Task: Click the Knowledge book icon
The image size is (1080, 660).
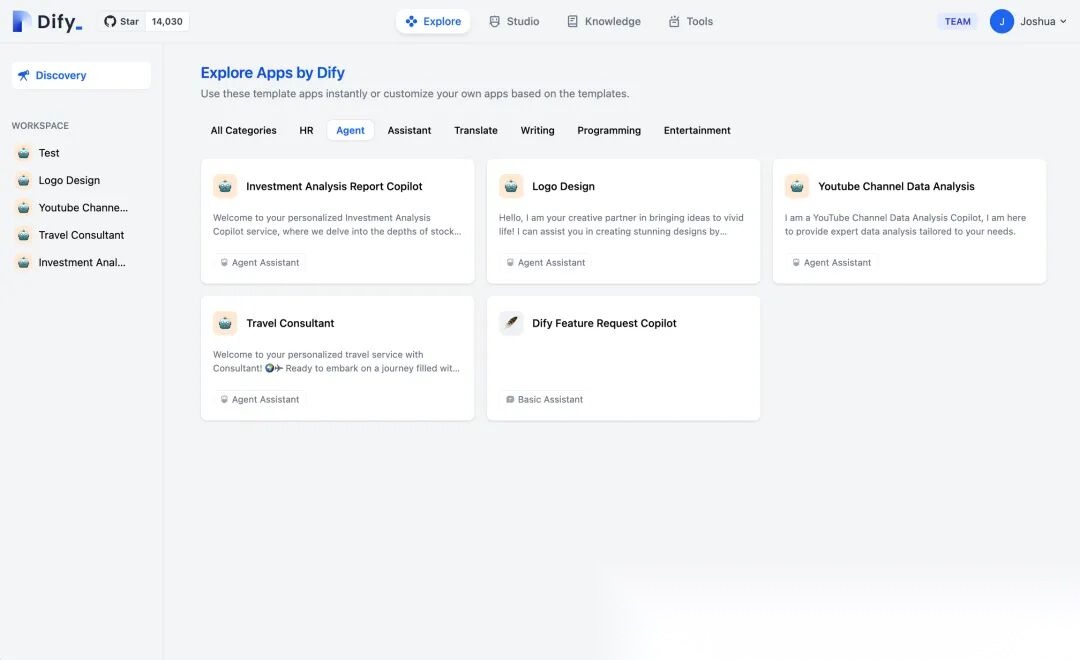Action: pos(572,21)
